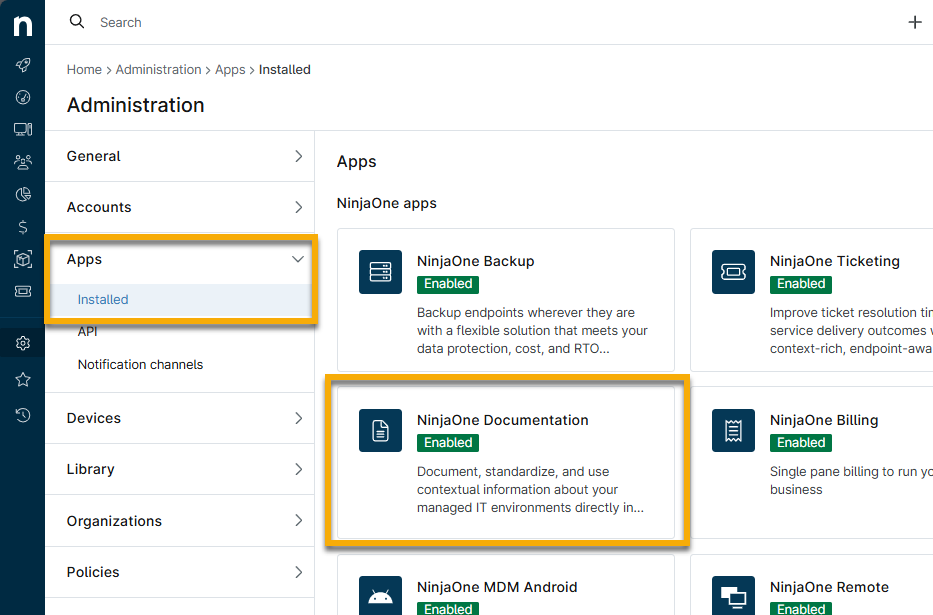Click the NinjaOne Ticketing app icon
This screenshot has width=933, height=615.
click(733, 272)
